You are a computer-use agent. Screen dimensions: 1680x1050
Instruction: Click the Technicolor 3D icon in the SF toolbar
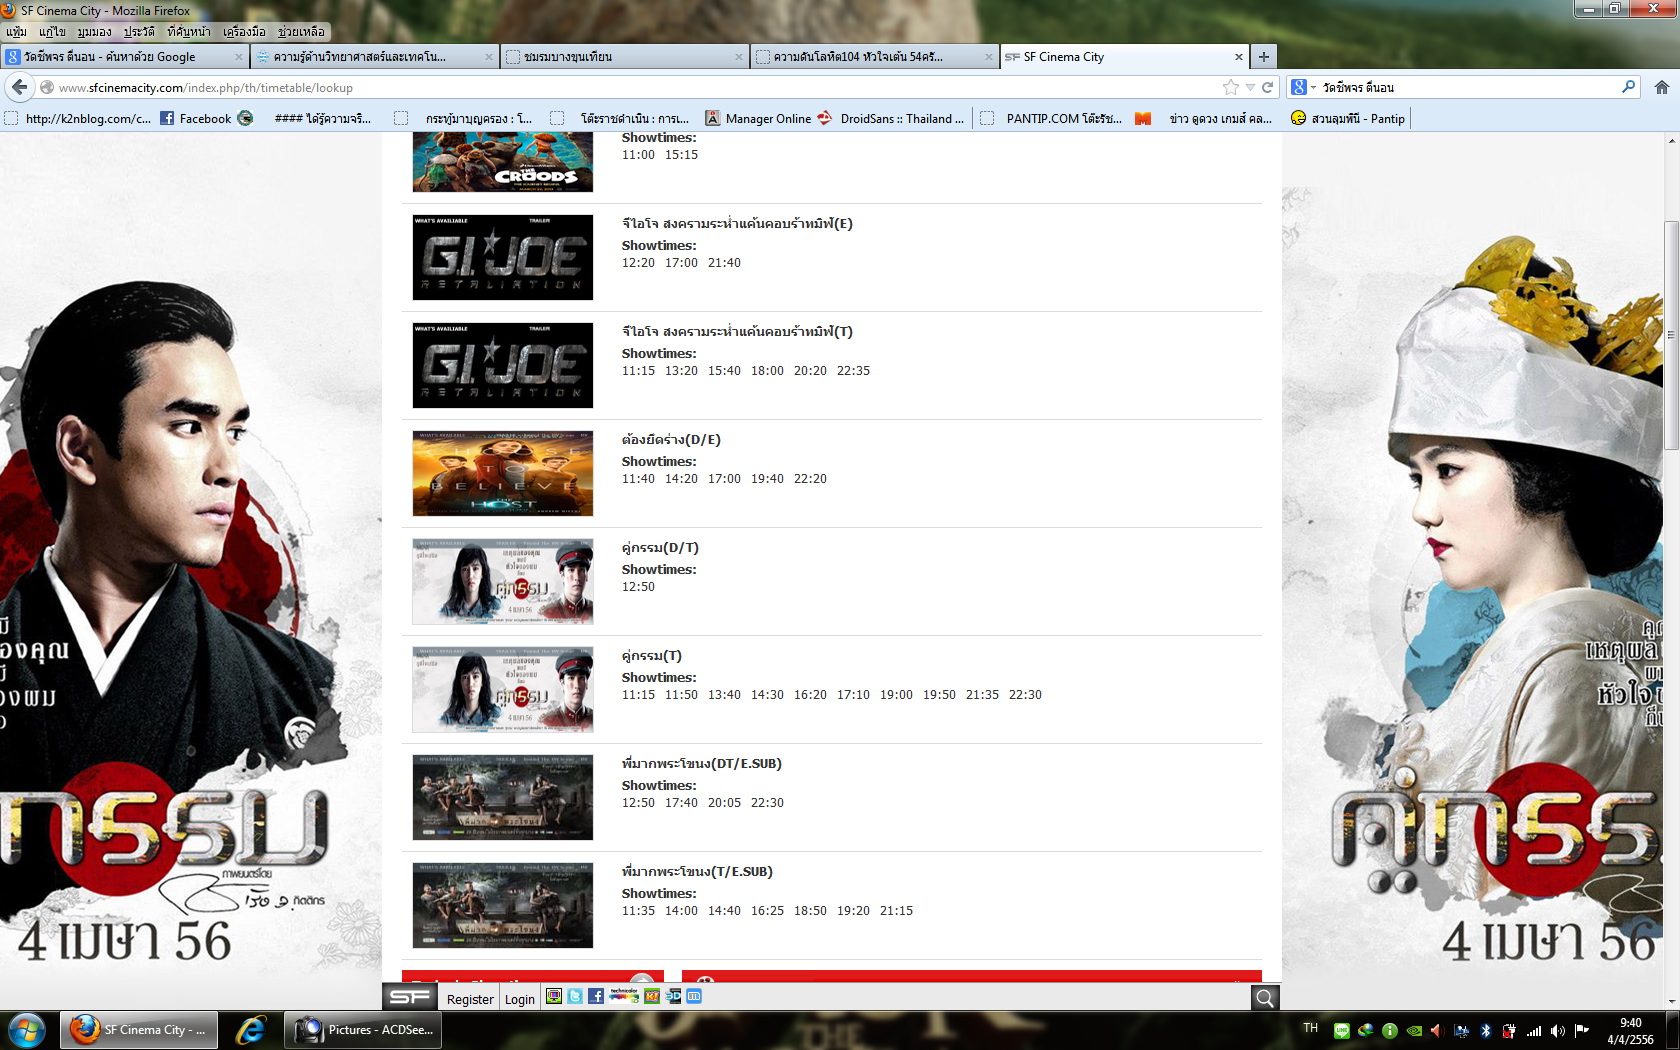(x=624, y=995)
